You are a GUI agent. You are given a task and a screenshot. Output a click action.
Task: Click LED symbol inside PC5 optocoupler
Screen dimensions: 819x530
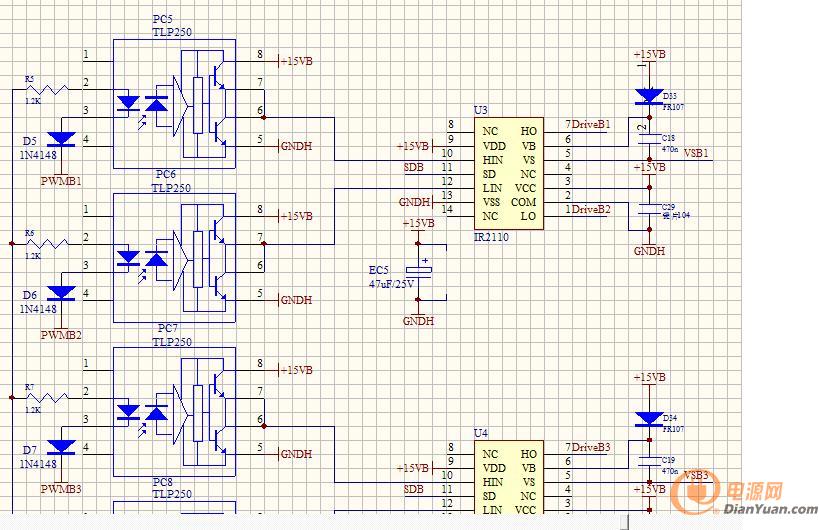tap(128, 103)
